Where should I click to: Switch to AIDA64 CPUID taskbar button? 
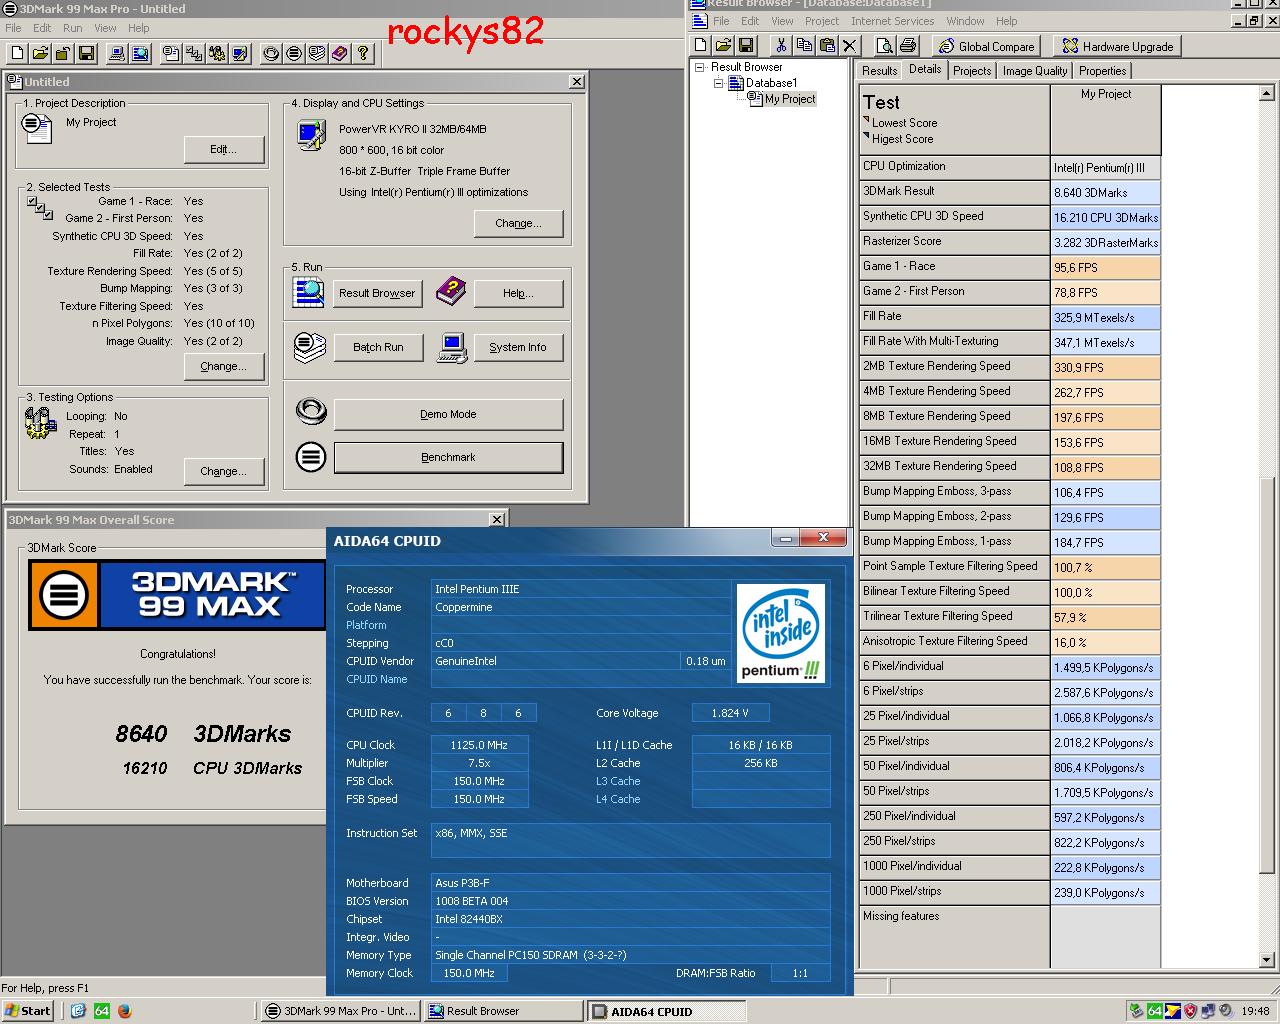[x=665, y=1011]
